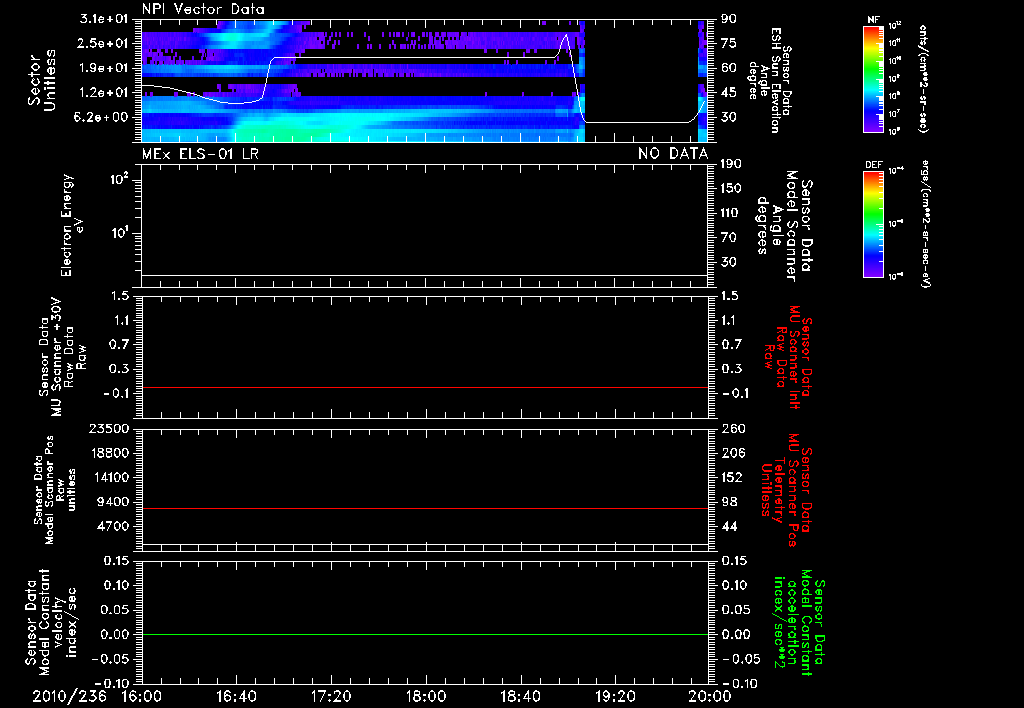Click the 'Model Scanner Angle degrees' axis title
The width and height of the screenshot is (1024, 708).
(x=784, y=226)
